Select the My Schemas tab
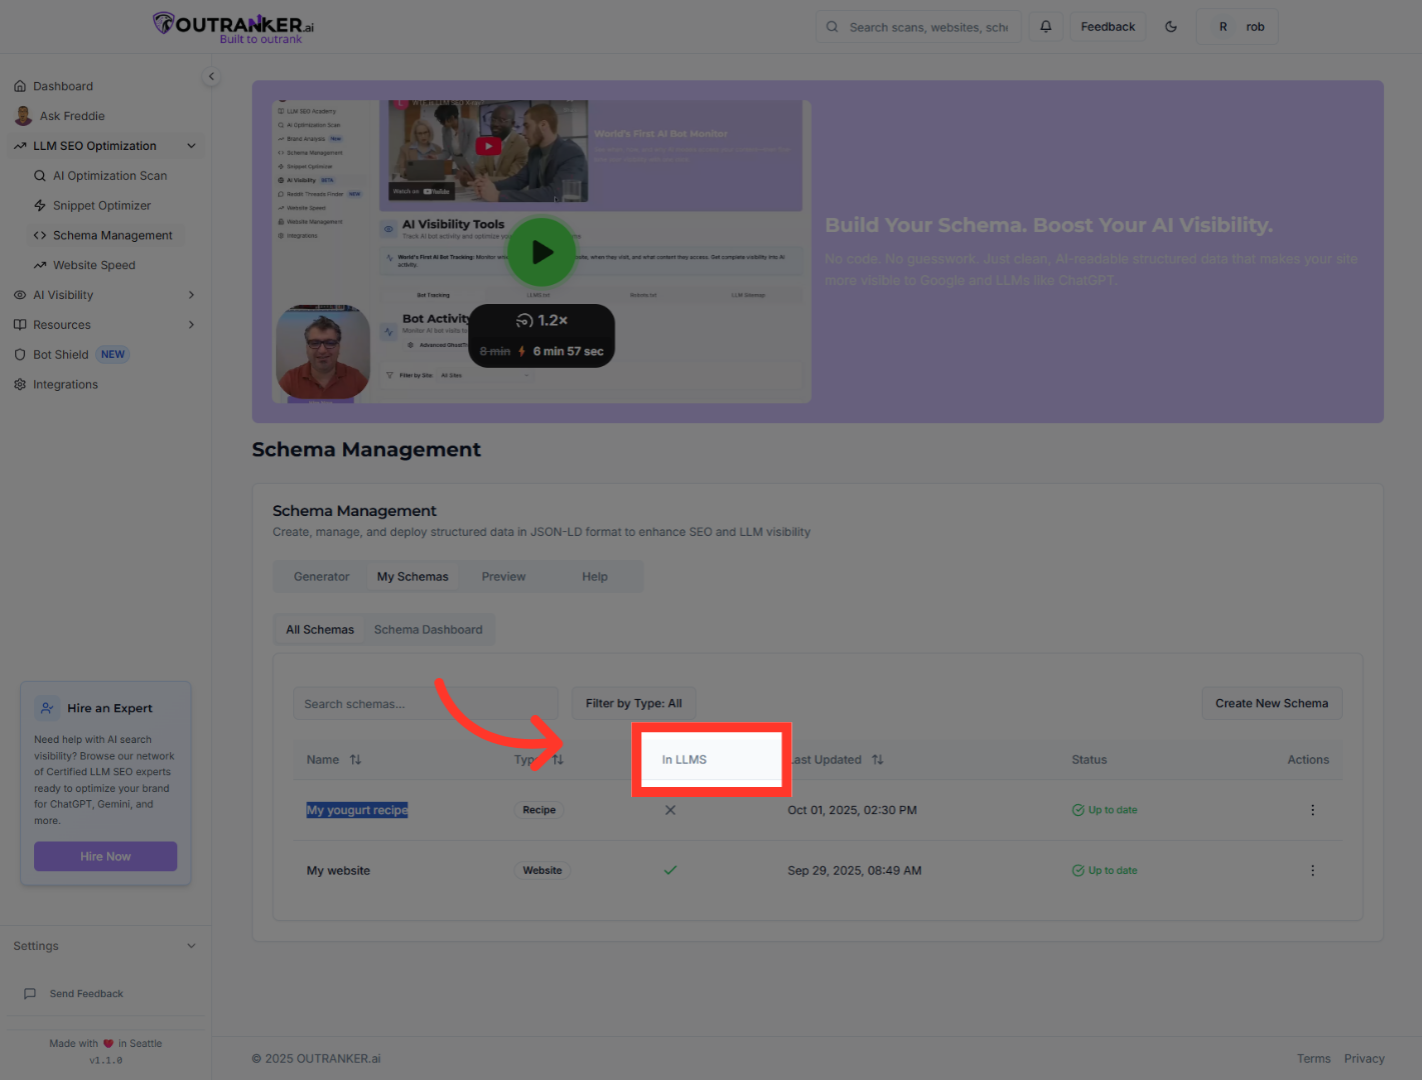 pos(413,577)
